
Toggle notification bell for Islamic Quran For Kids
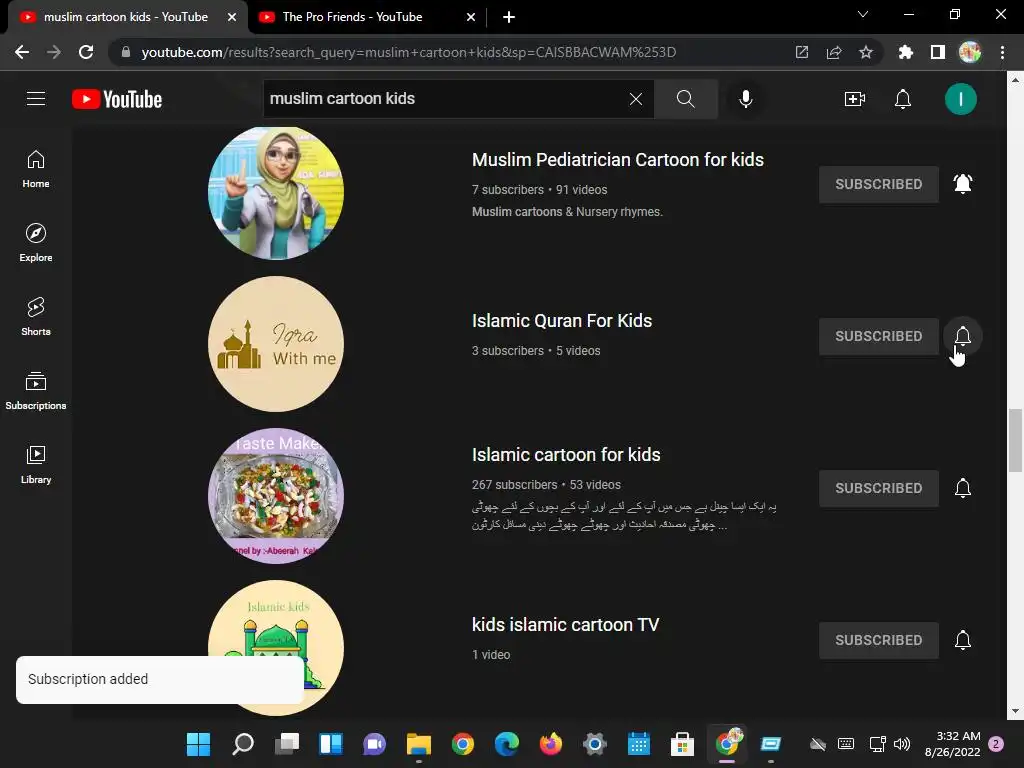963,336
